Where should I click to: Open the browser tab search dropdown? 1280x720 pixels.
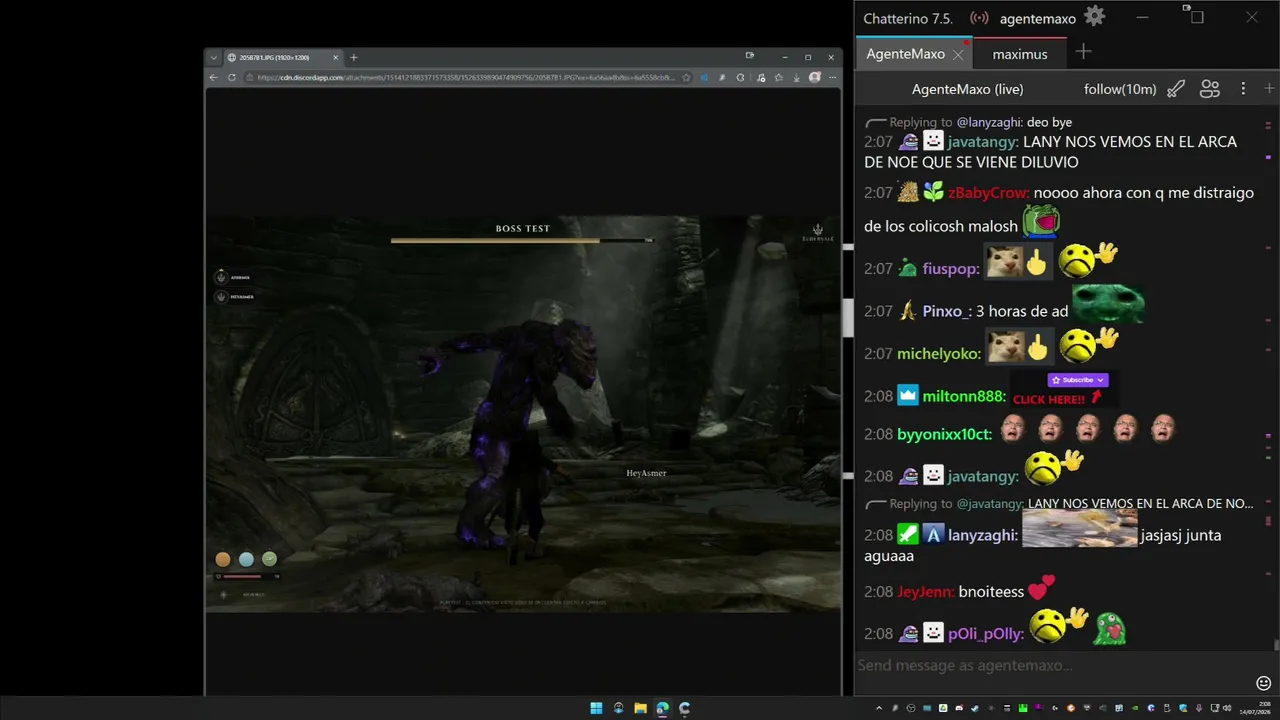[213, 57]
